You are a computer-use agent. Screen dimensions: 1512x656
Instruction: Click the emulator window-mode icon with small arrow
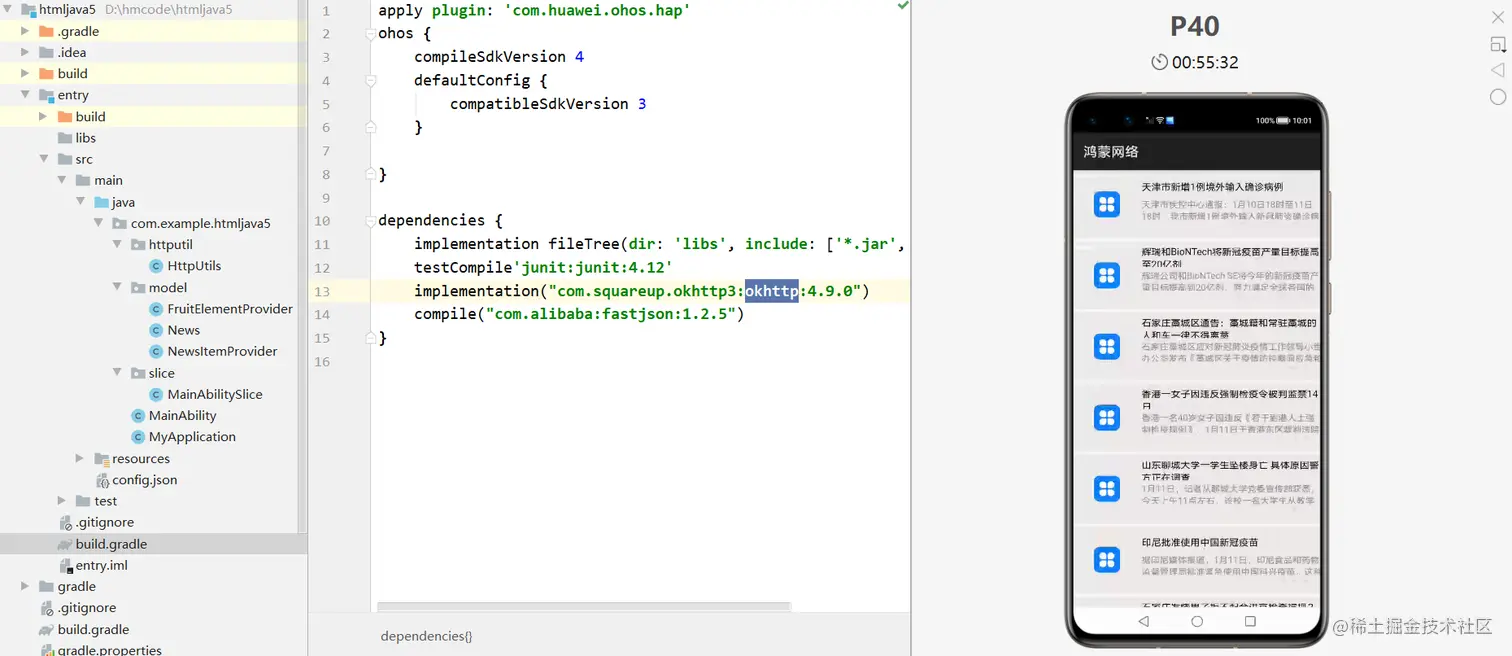[x=1498, y=44]
